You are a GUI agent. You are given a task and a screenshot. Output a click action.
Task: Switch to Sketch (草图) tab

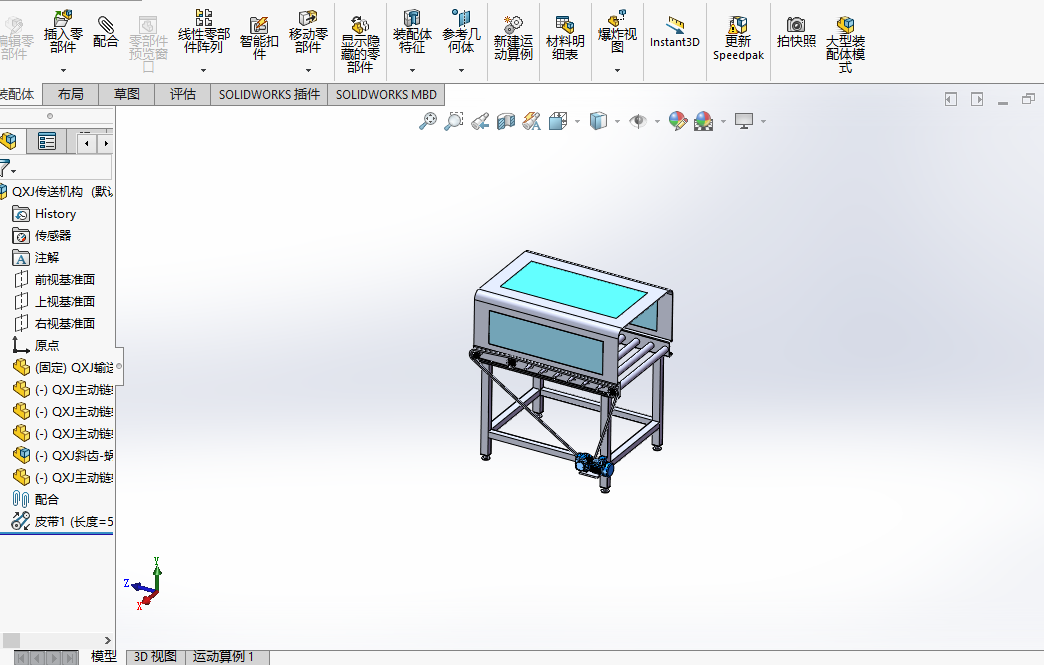(x=127, y=95)
